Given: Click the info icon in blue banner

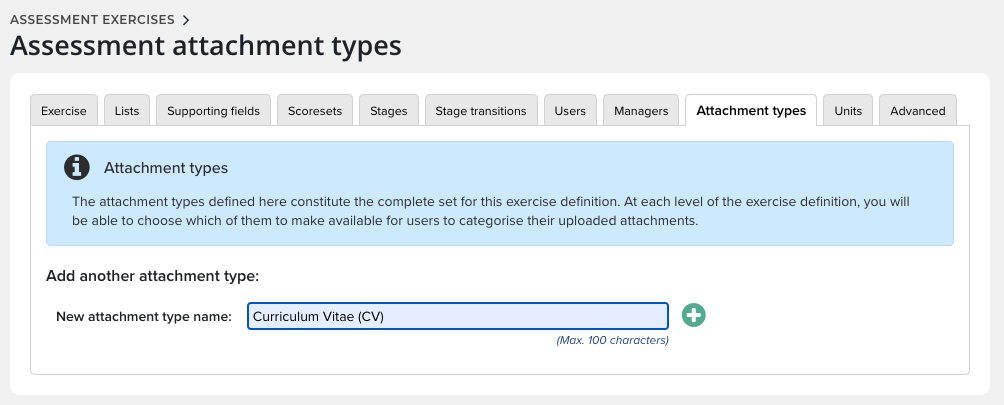Looking at the screenshot, I should pos(77,167).
